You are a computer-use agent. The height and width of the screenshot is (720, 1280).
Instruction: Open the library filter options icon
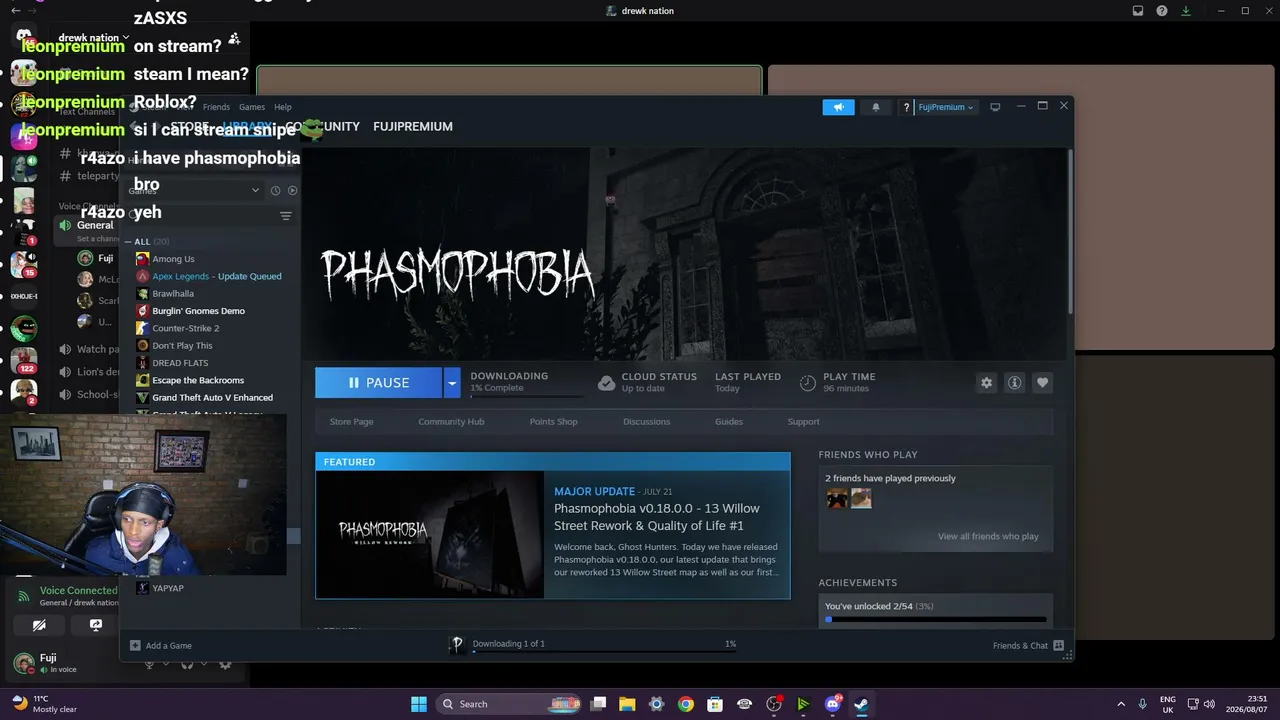click(286, 216)
